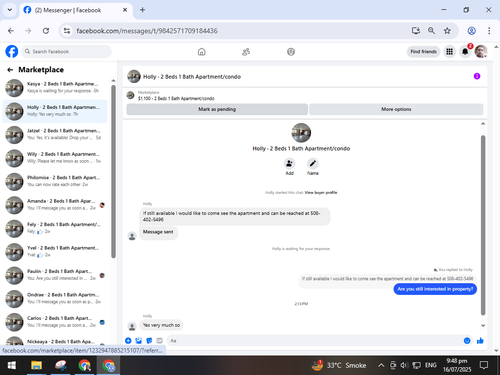Open the Chrome profile icon
The image size is (500, 375).
pos(471,31)
